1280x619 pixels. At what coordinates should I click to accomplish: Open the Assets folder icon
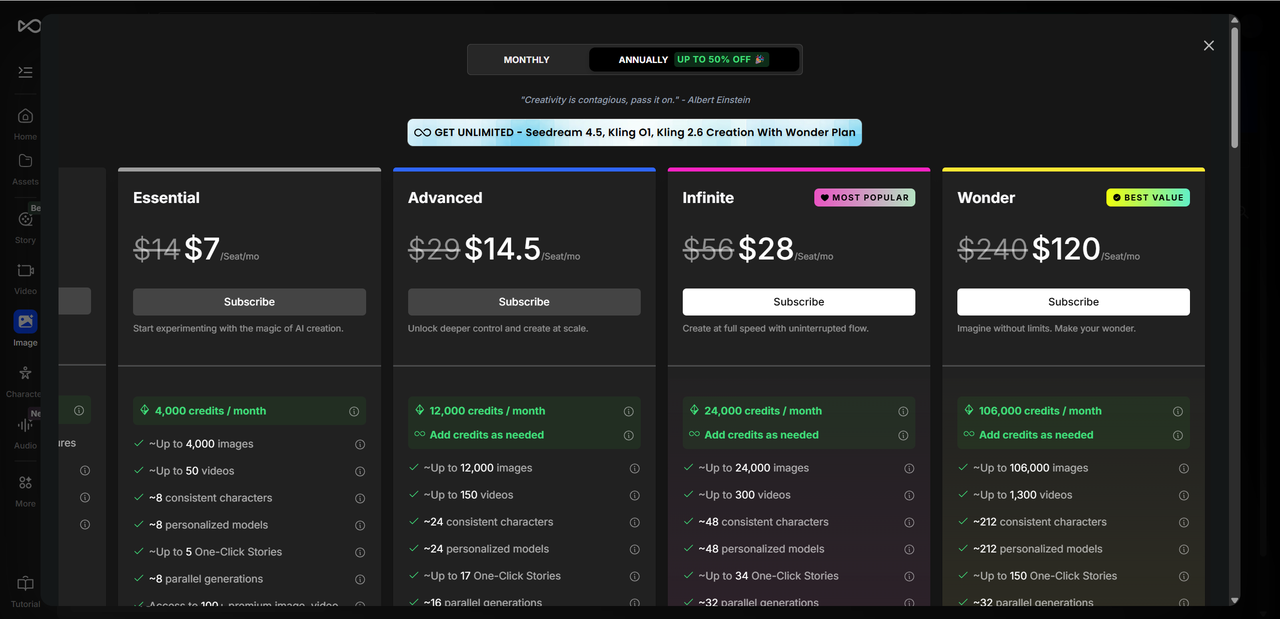(x=25, y=161)
